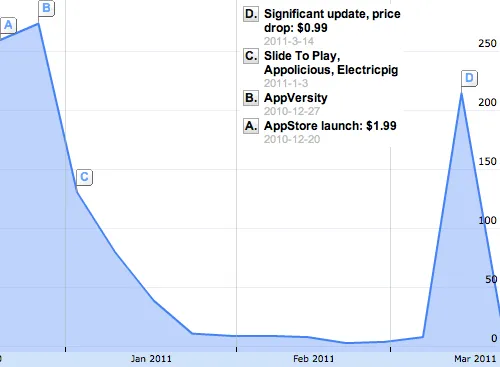Click the 'D.' letter box in annotations list
Screen dimensions: 500x367
[251, 14]
